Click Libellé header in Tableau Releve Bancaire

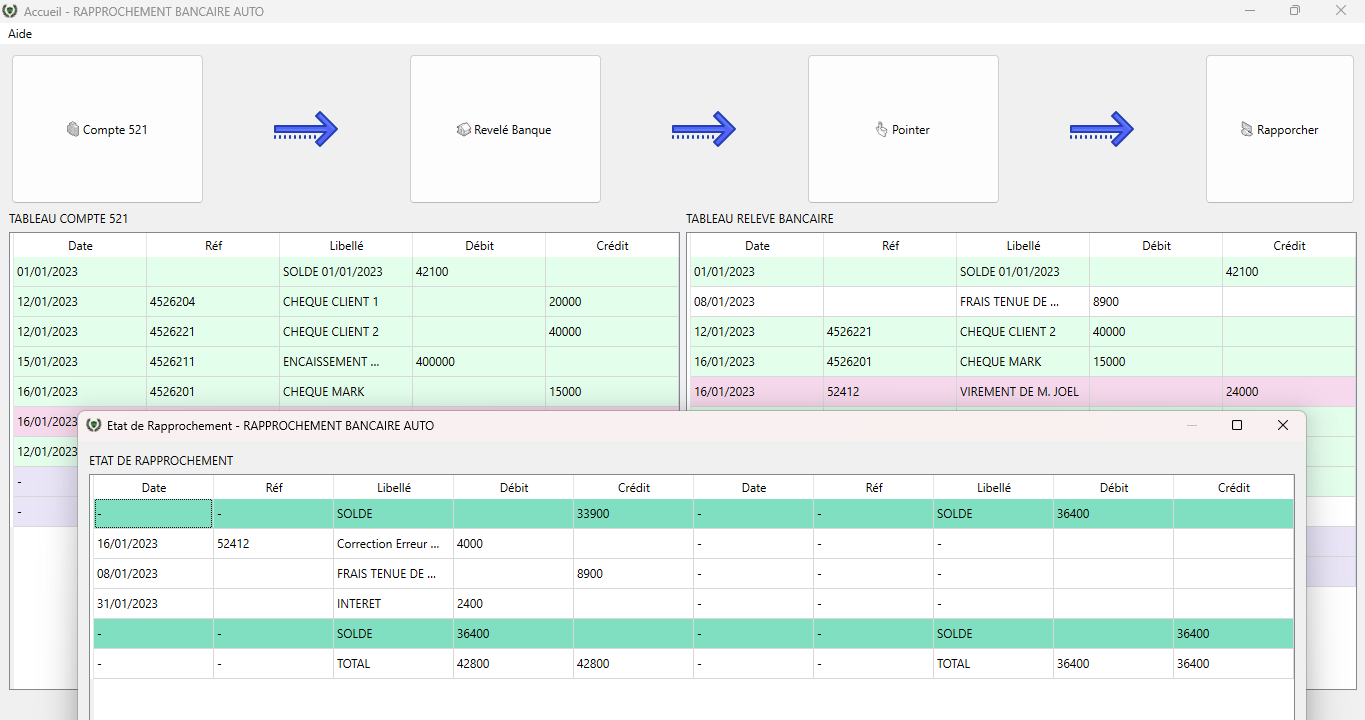point(1023,245)
